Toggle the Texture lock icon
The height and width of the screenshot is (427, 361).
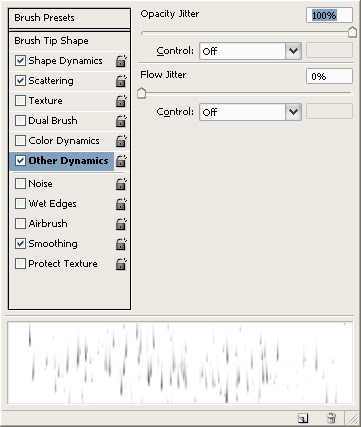point(121,101)
